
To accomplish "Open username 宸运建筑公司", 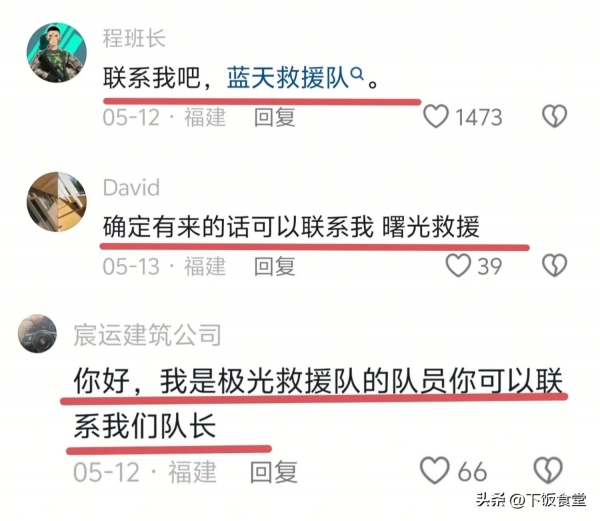I will (147, 335).
